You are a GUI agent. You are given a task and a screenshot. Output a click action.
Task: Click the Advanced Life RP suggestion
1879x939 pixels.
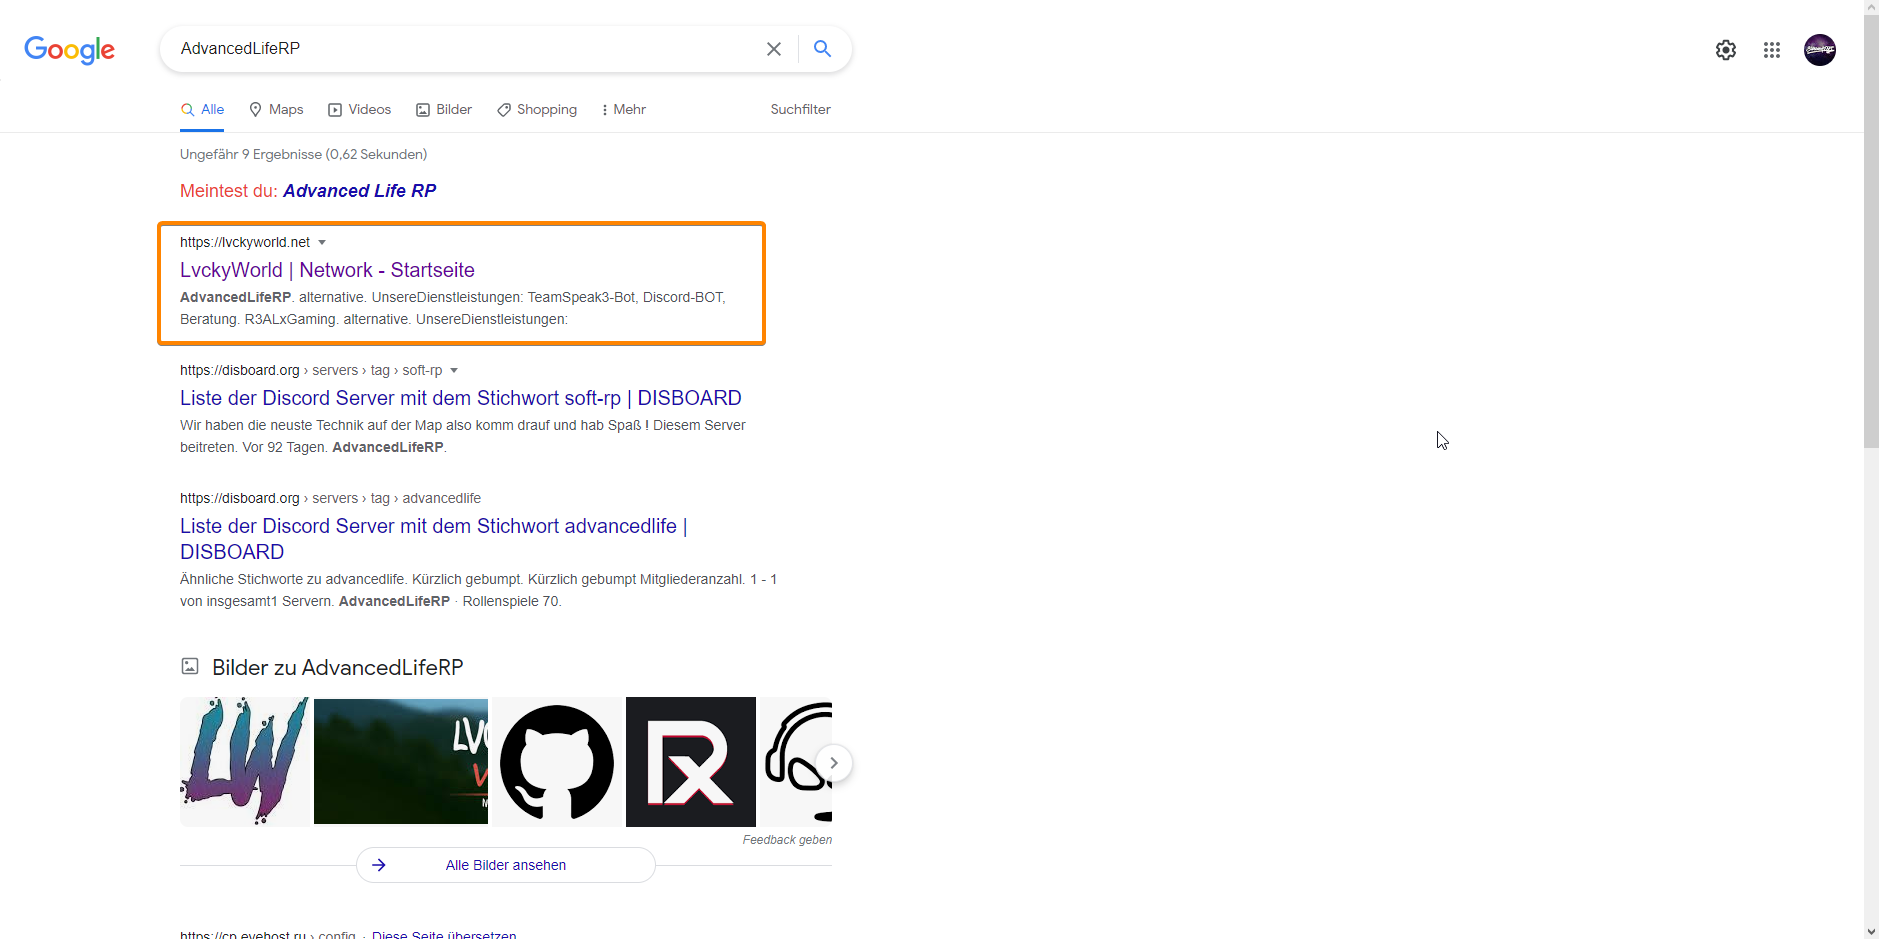359,191
